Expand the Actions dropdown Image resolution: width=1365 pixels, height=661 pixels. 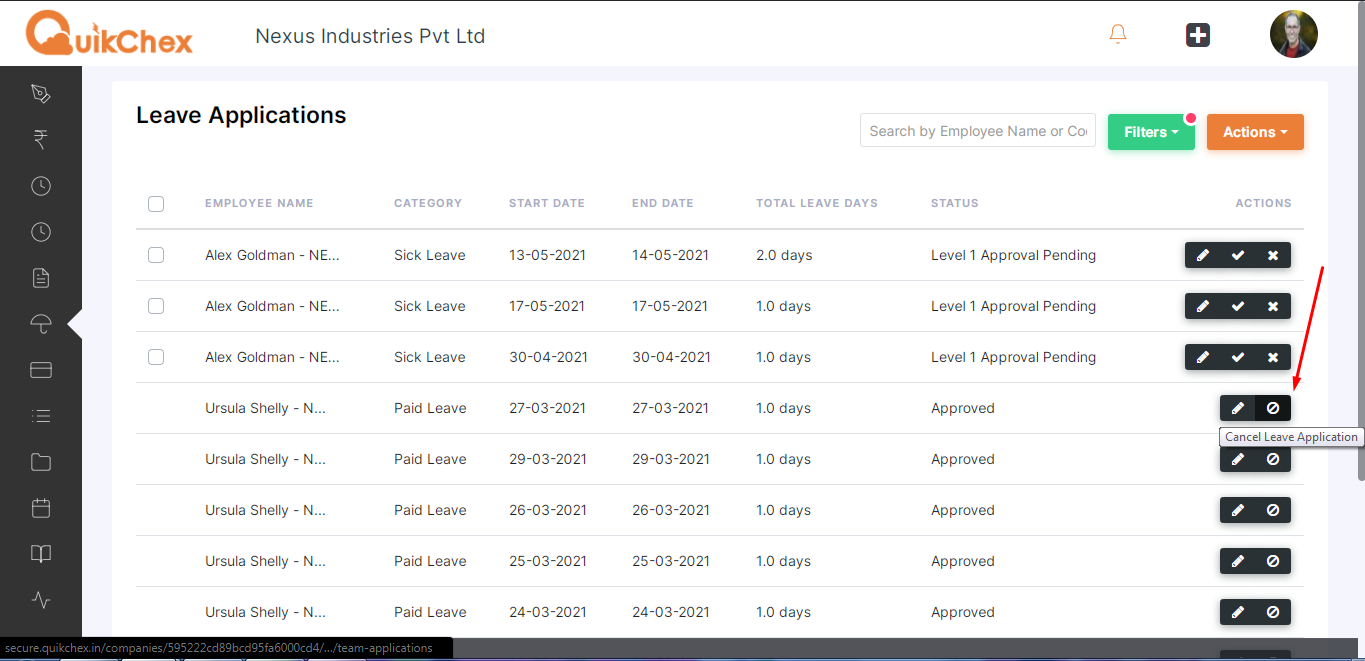1255,131
